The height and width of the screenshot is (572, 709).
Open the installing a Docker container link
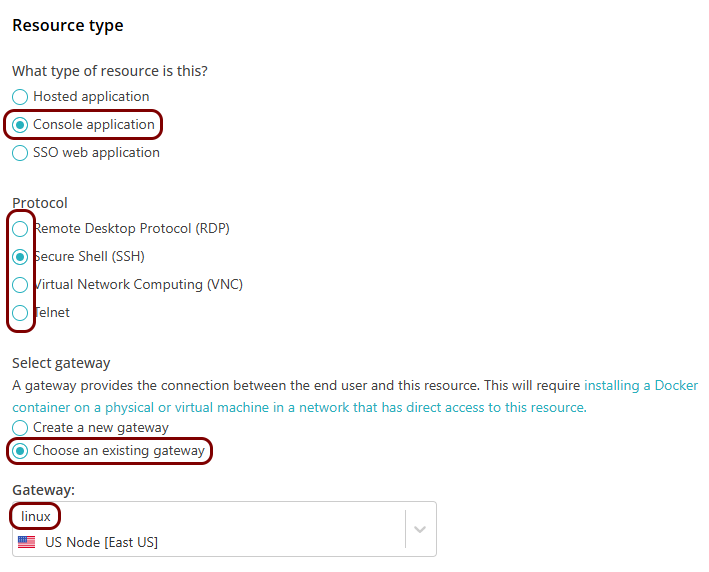point(641,385)
